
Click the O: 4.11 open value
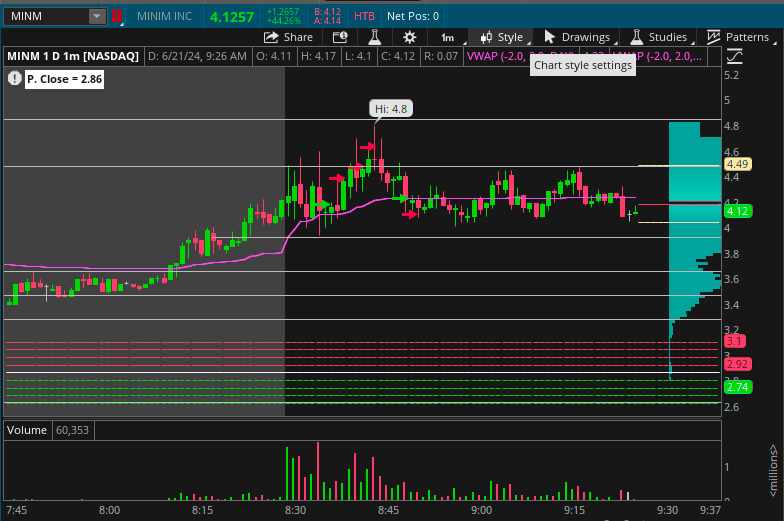click(x=274, y=56)
